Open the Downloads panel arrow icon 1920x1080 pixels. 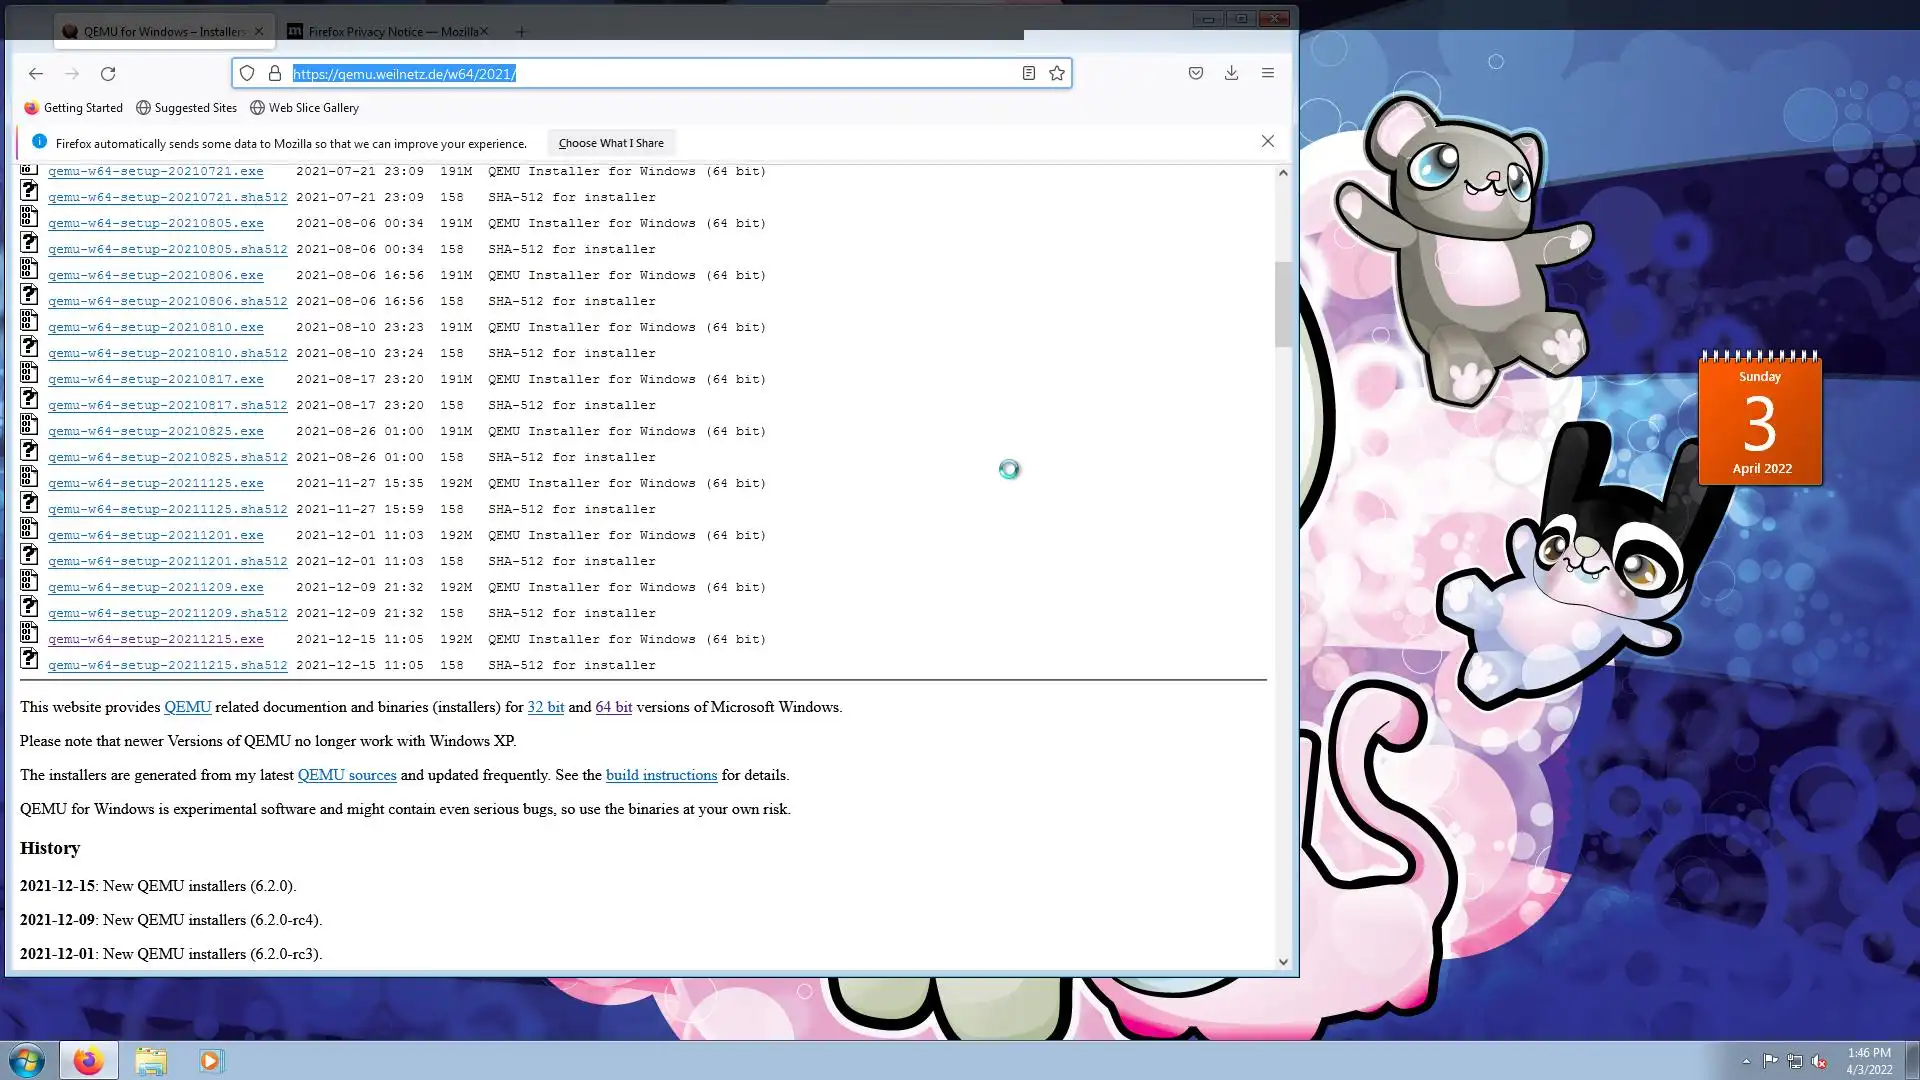1231,73
